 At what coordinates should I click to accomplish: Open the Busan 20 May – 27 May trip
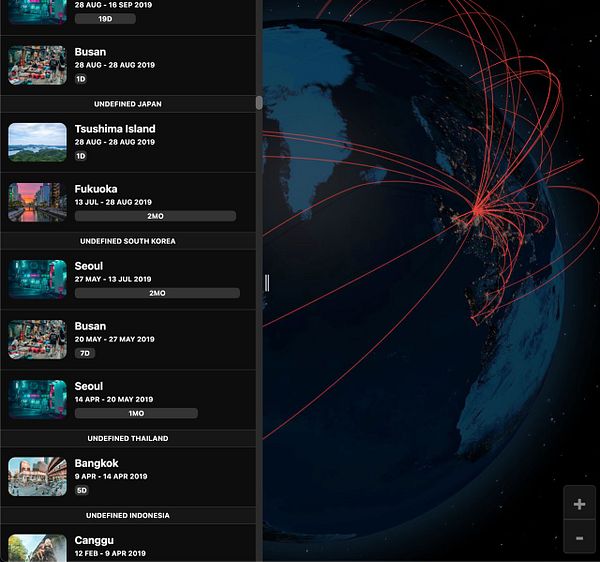(x=128, y=340)
